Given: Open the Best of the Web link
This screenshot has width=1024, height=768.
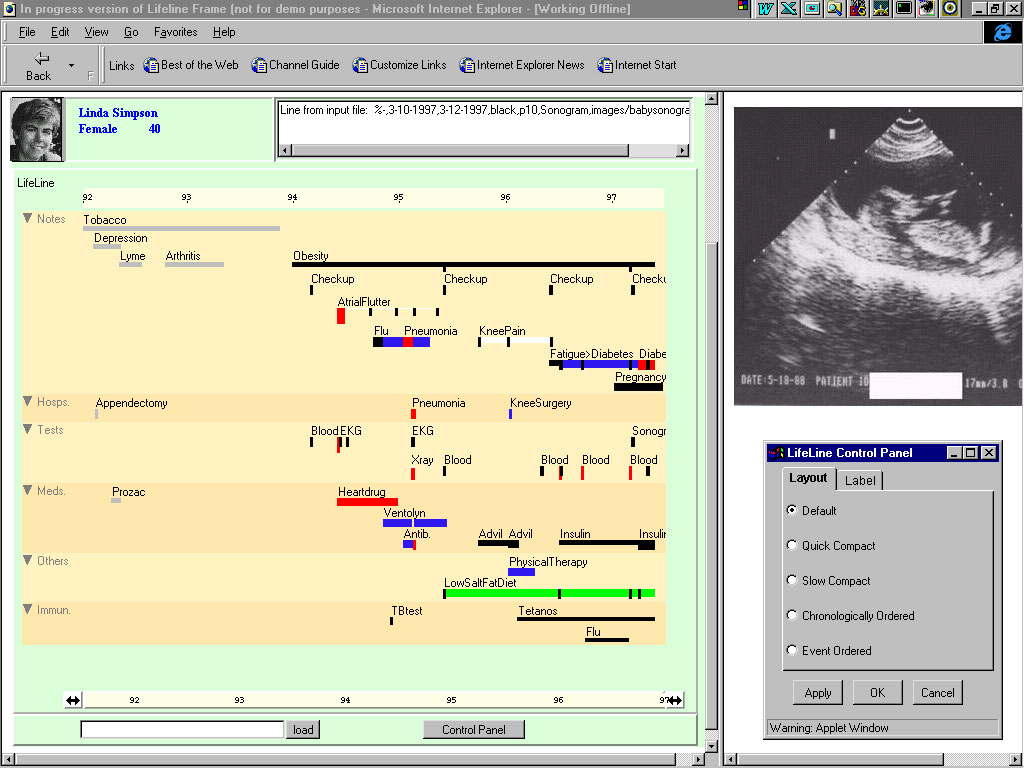Looking at the screenshot, I should pyautogui.click(x=191, y=65).
